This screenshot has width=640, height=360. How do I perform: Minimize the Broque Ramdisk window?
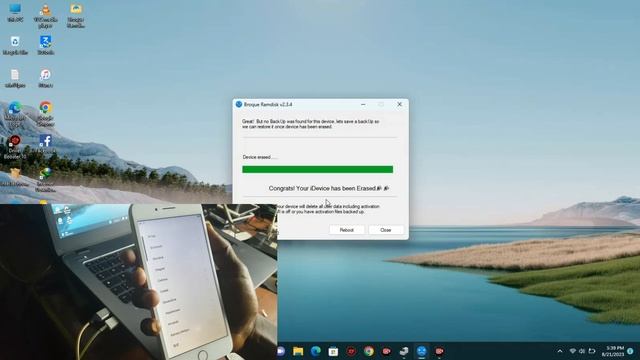(363, 104)
